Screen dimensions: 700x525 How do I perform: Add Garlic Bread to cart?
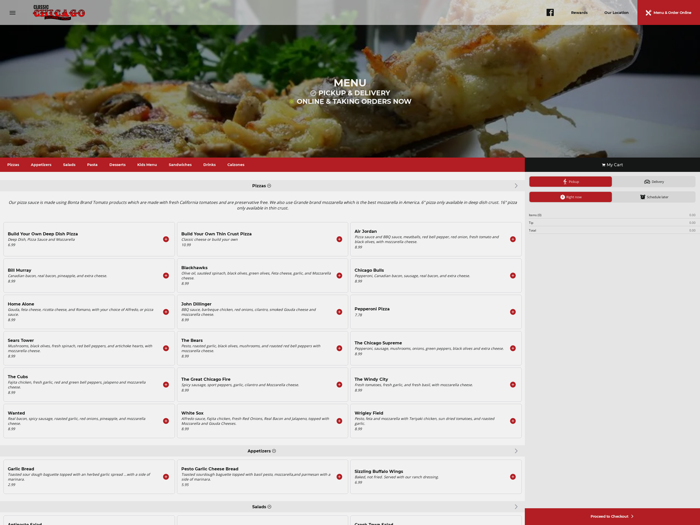(x=166, y=477)
